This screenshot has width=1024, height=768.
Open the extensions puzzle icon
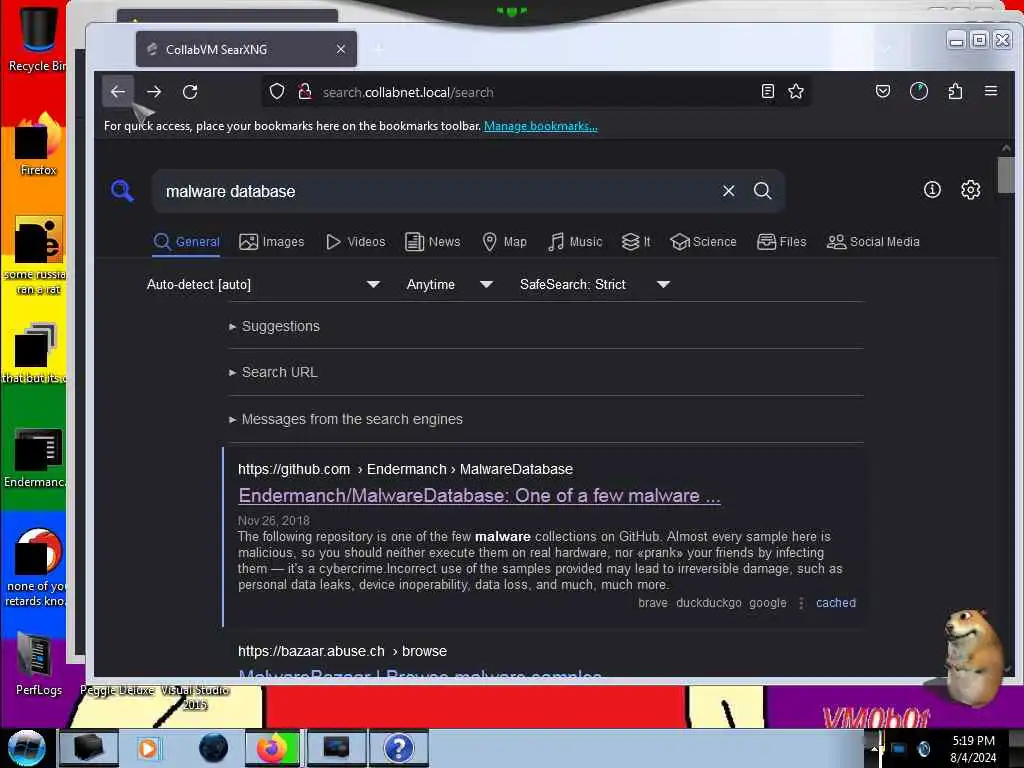pos(955,91)
